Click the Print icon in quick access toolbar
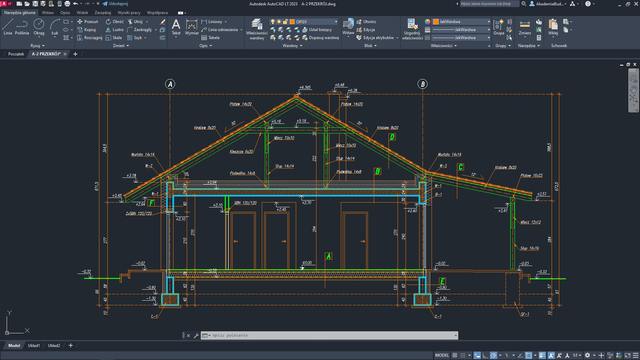 [x=67, y=4]
